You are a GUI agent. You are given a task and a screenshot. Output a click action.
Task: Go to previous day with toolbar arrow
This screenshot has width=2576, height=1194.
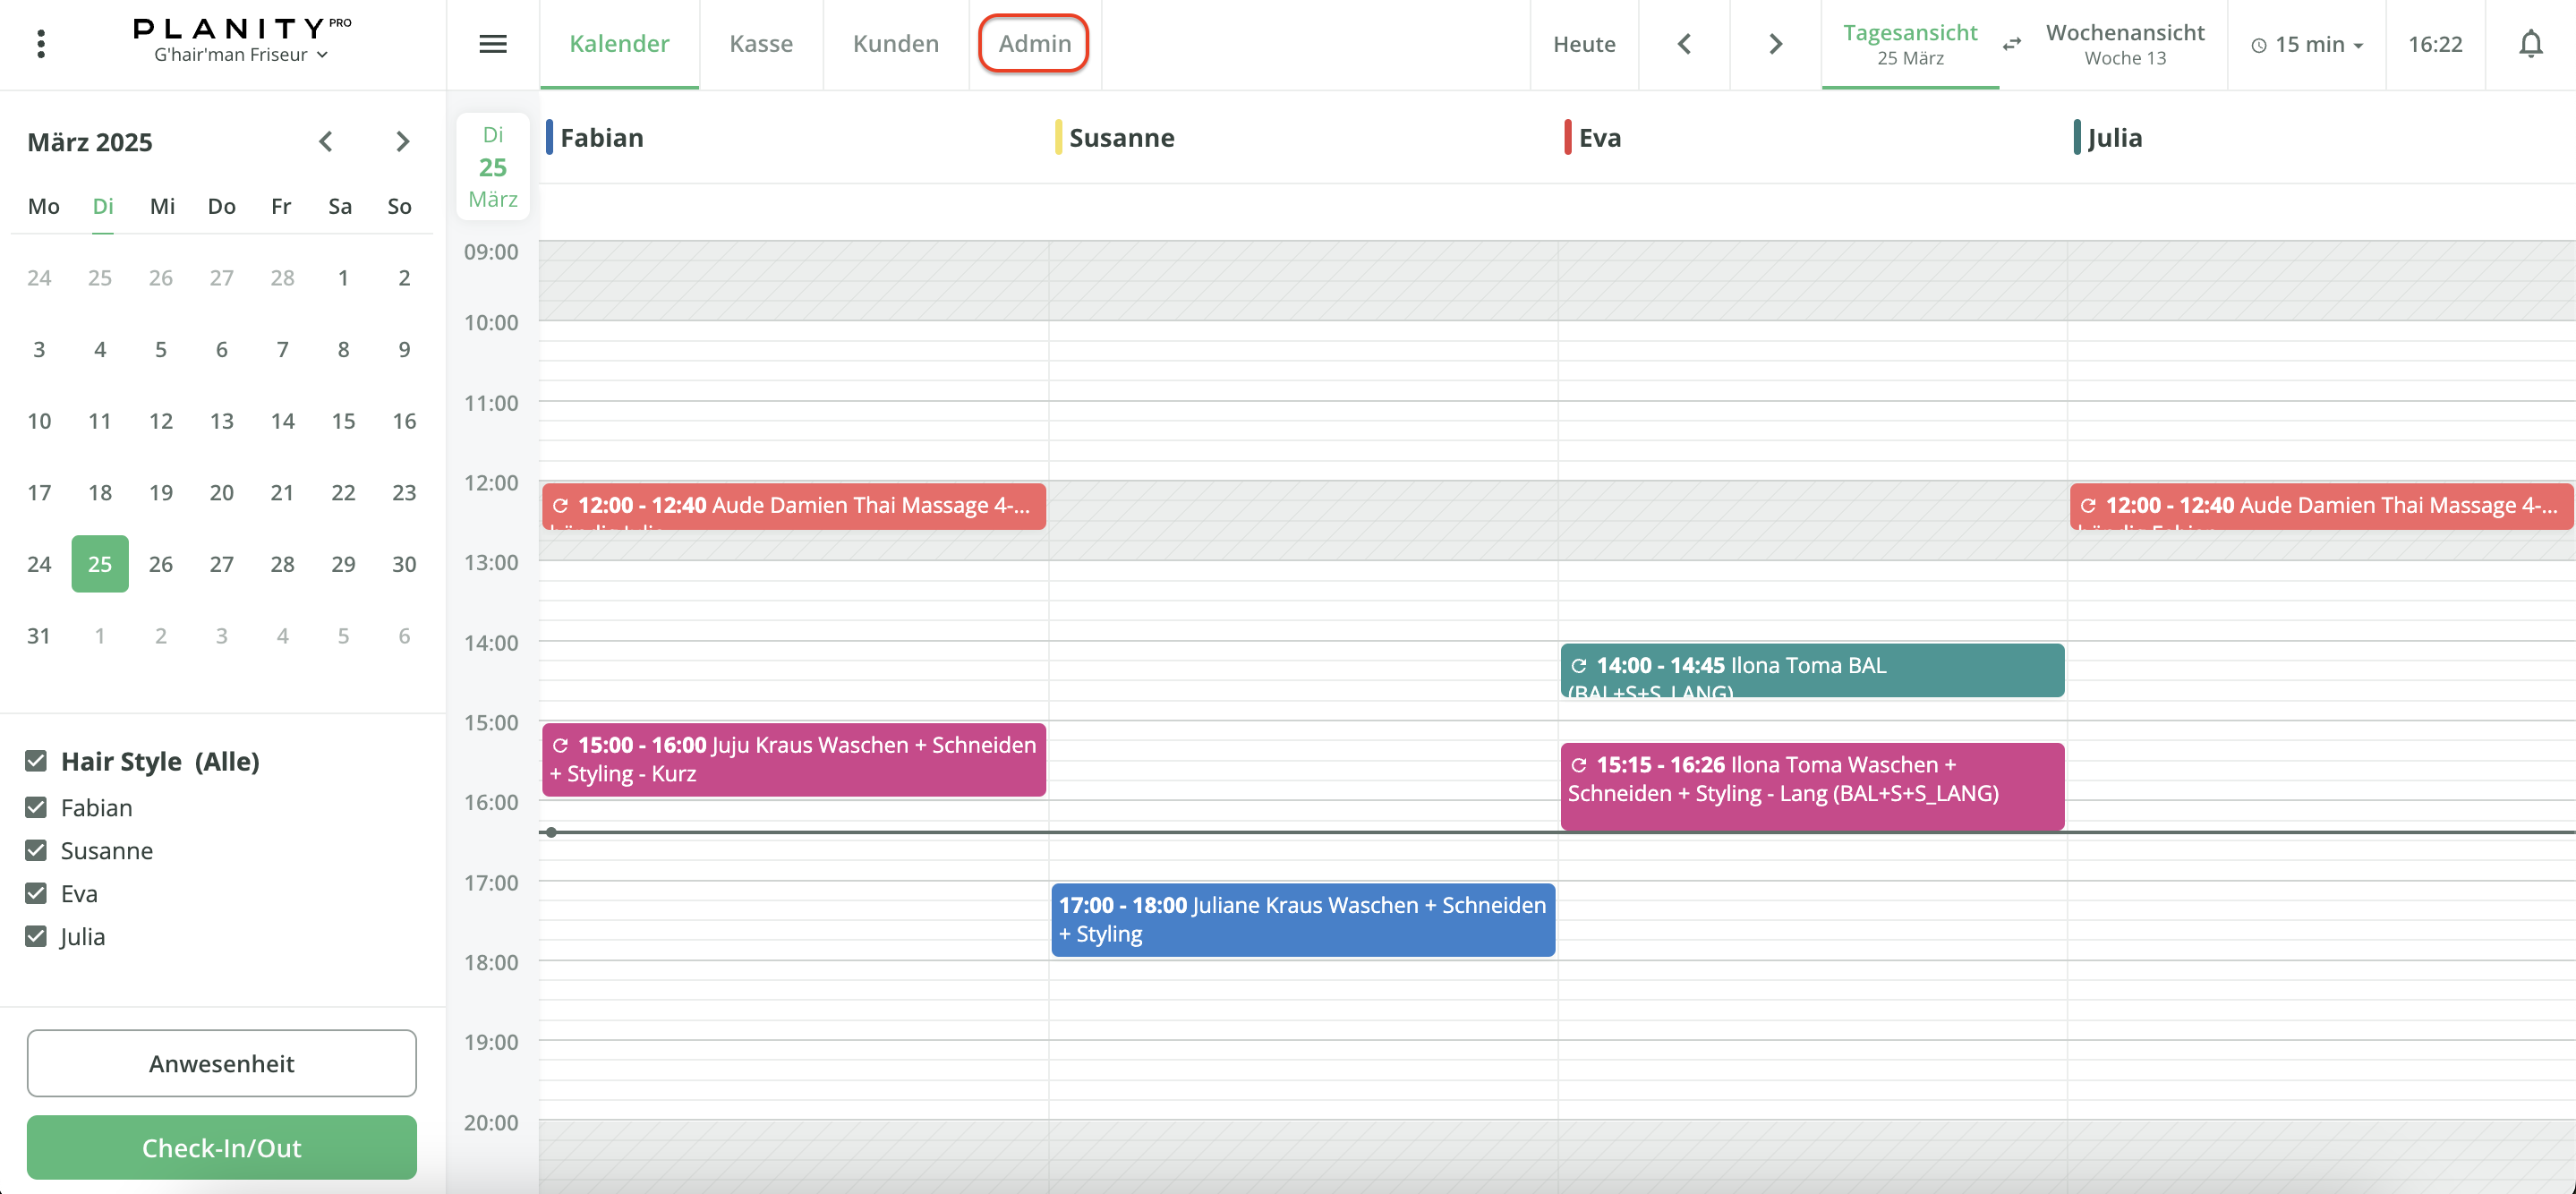[x=1684, y=44]
